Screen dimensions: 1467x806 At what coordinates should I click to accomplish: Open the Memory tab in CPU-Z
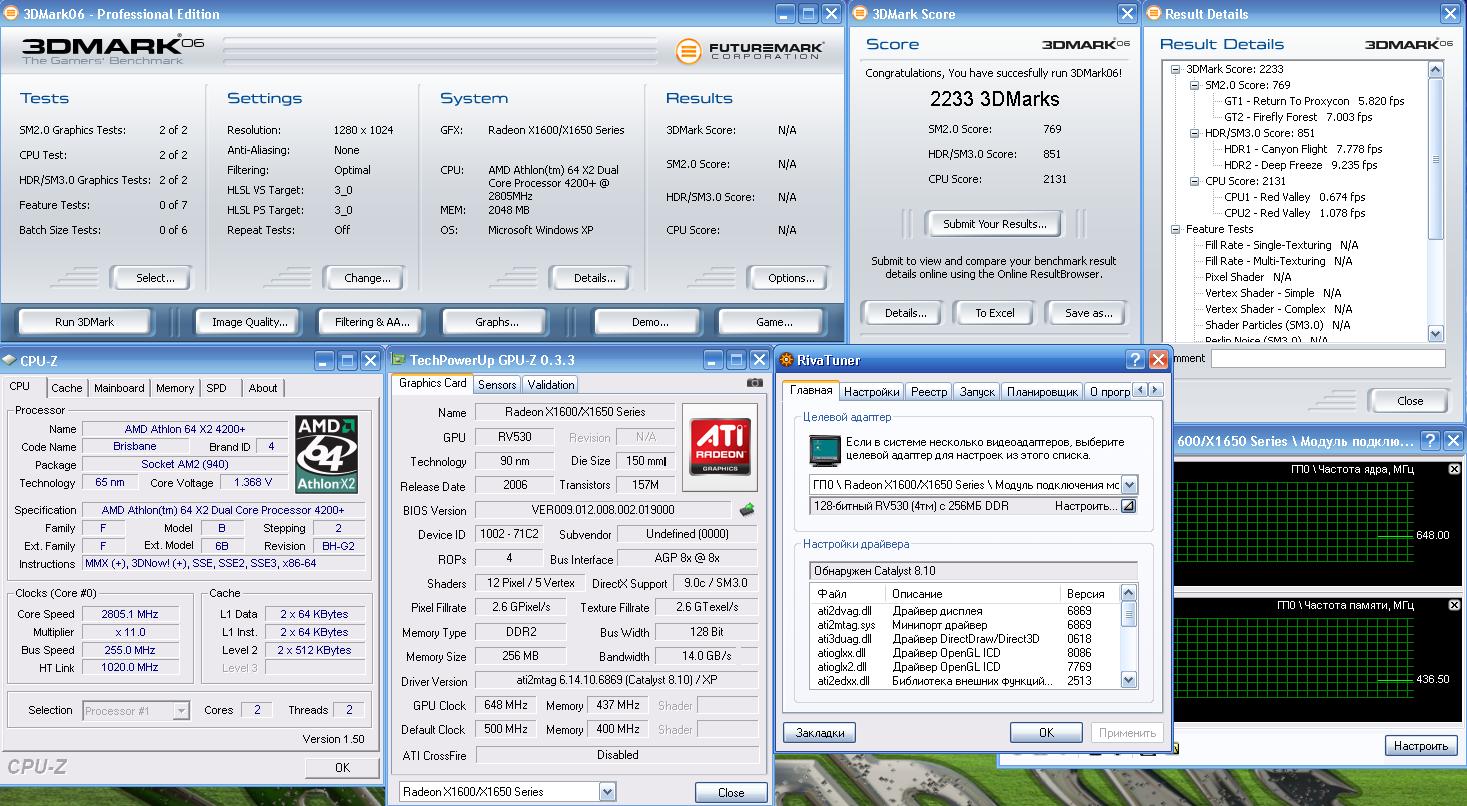[175, 388]
